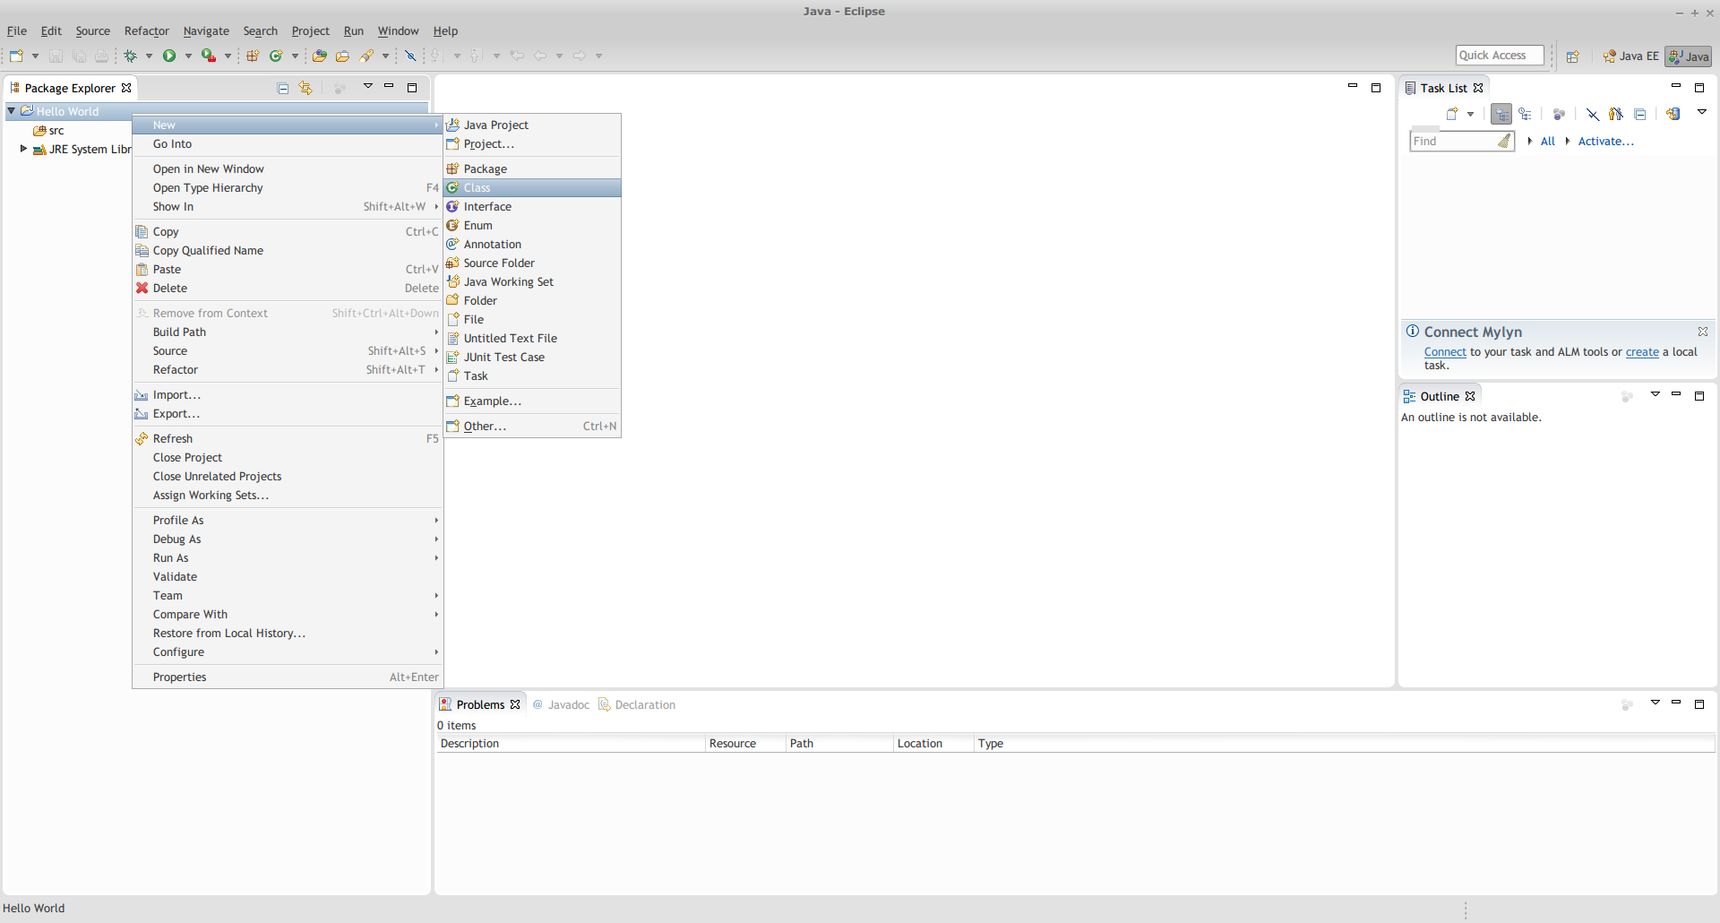Screen dimensions: 1720x923
Task: Select Class in the New submenu
Action: tap(533, 188)
